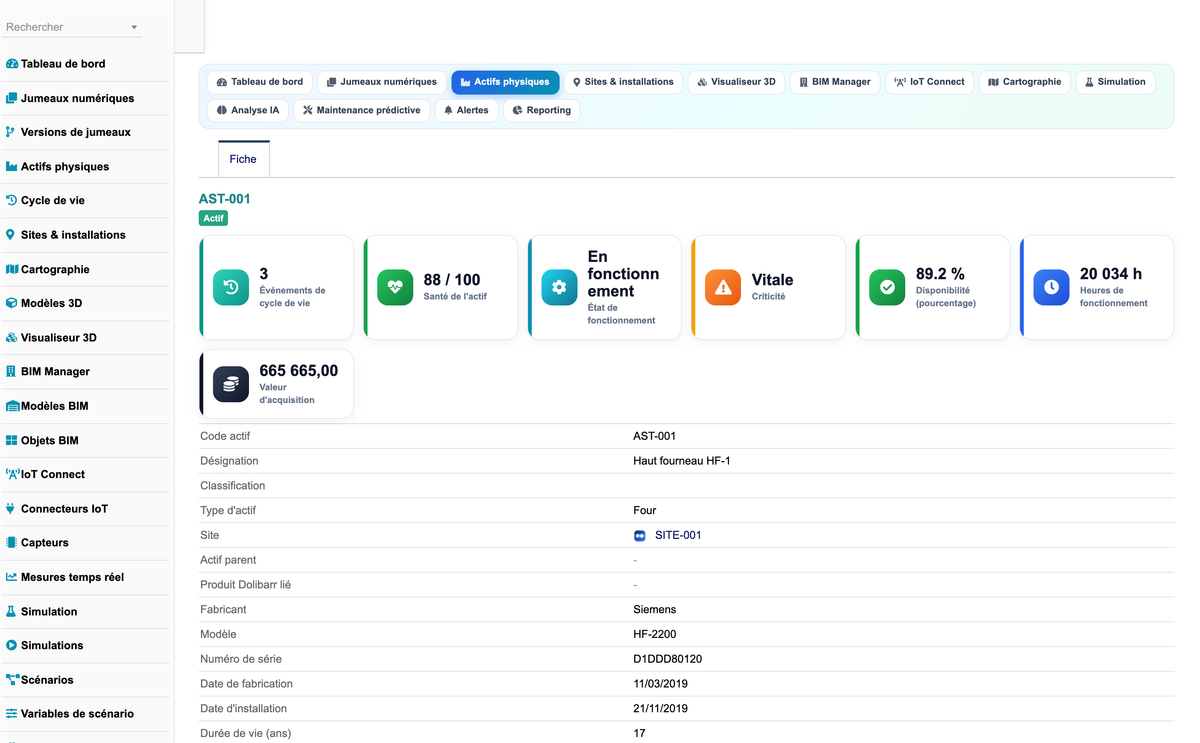Viewport: 1200px width, 743px height.
Task: Open Reporting navigation item
Action: point(542,110)
